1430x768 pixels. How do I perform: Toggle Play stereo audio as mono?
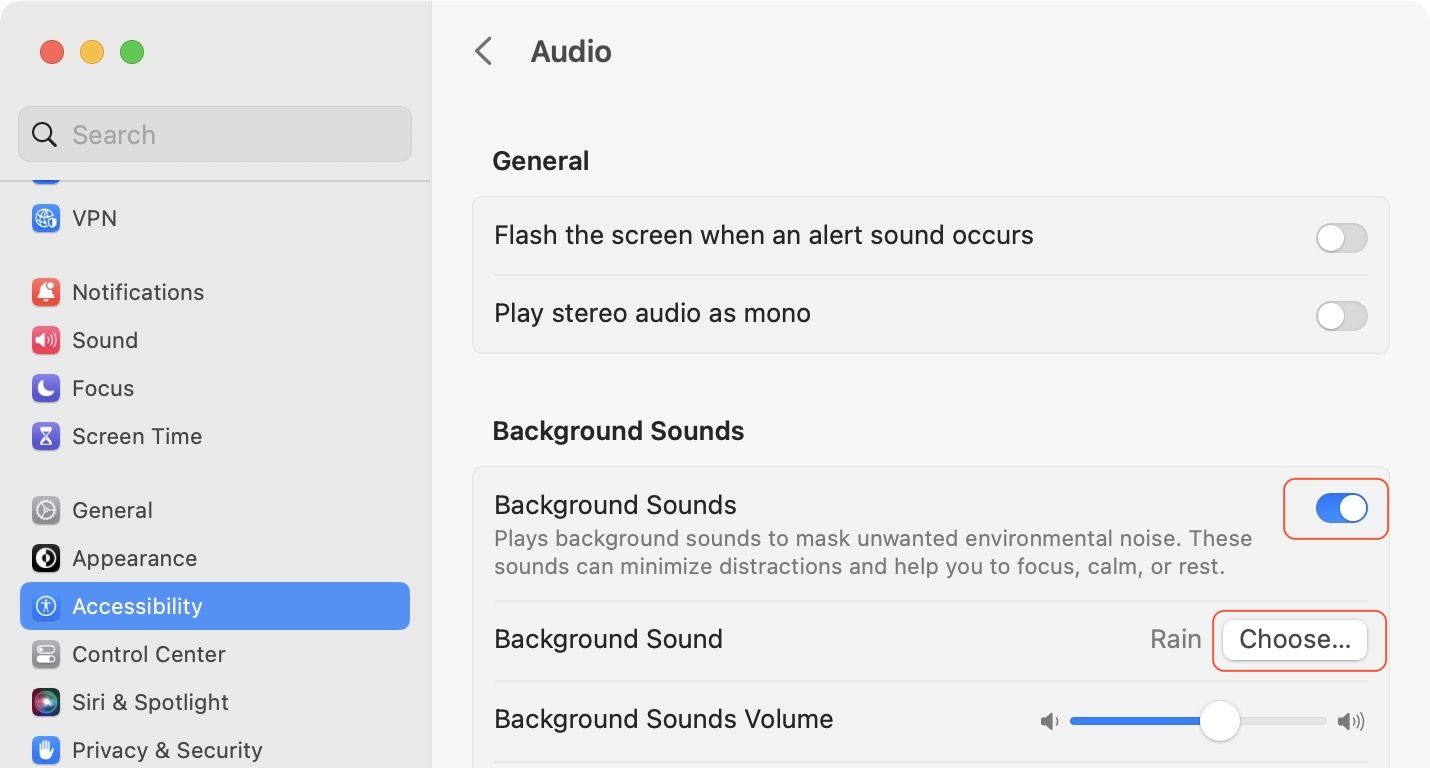pyautogui.click(x=1341, y=316)
